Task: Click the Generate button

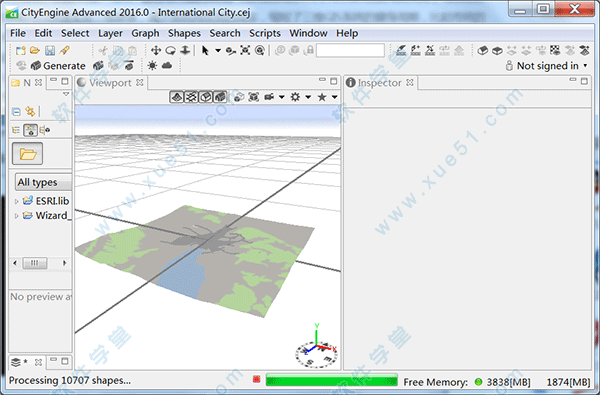Action: click(58, 66)
